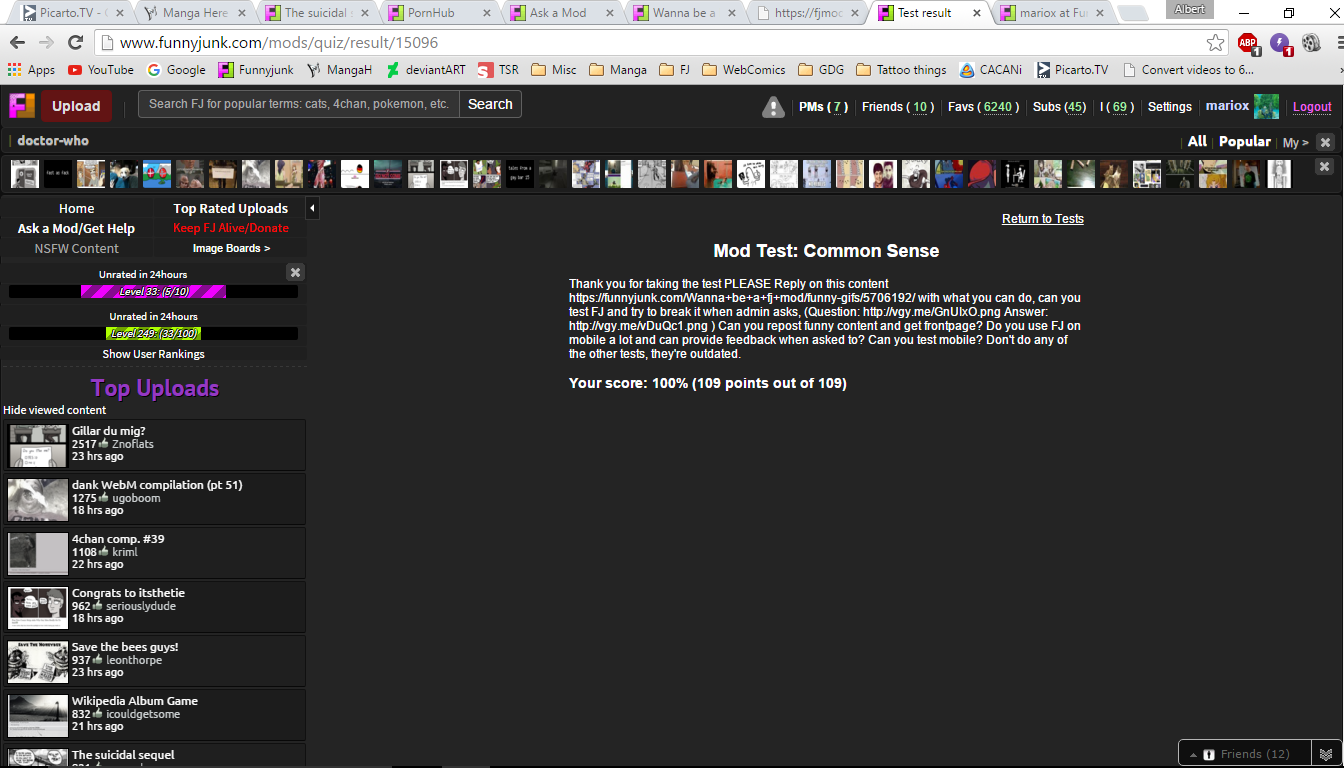Focus the Search FJ input field
The height and width of the screenshot is (768, 1344).
pyautogui.click(x=298, y=104)
